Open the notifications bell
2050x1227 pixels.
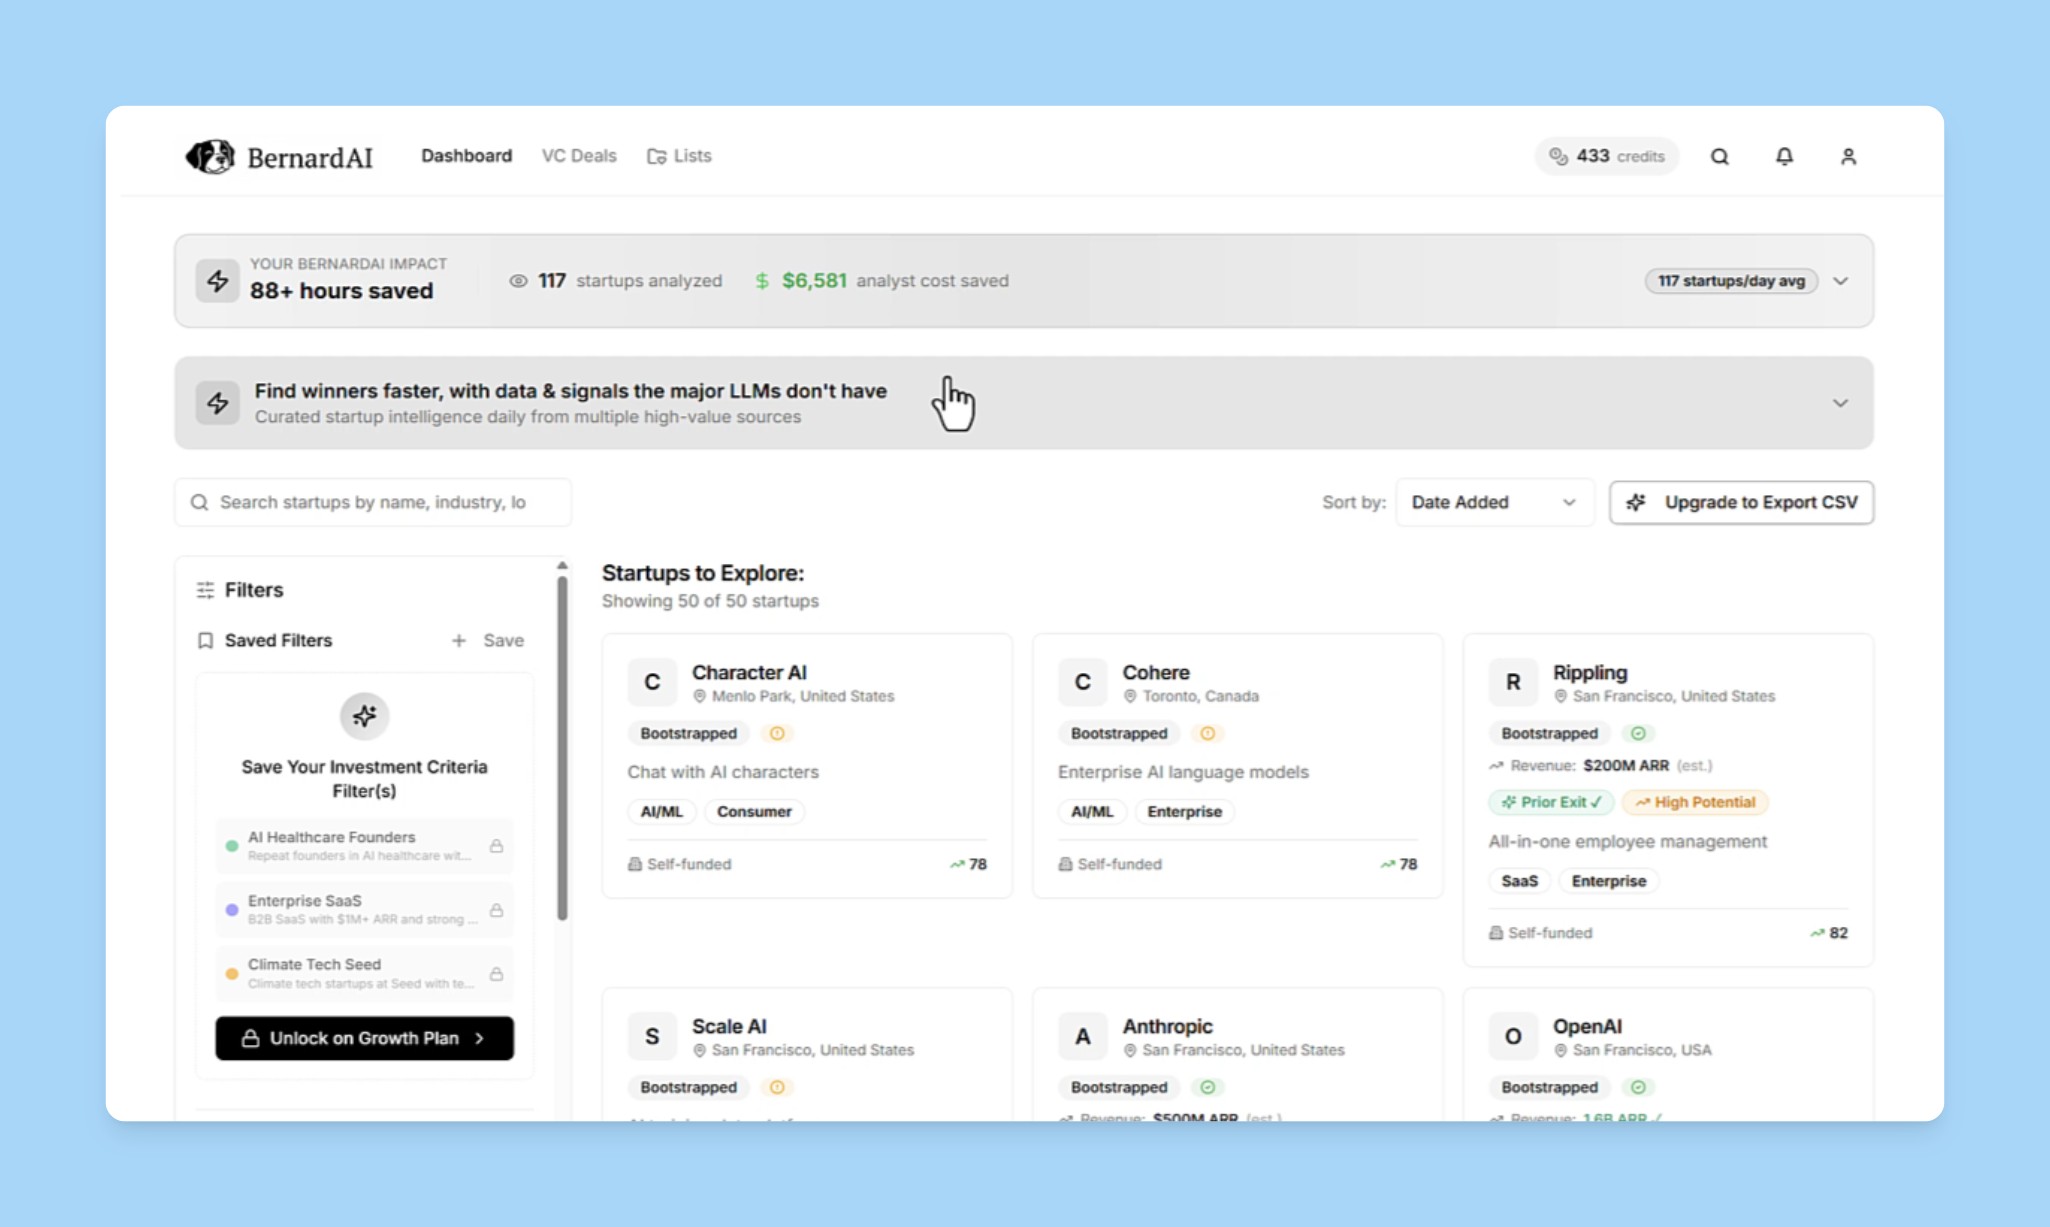point(1784,156)
